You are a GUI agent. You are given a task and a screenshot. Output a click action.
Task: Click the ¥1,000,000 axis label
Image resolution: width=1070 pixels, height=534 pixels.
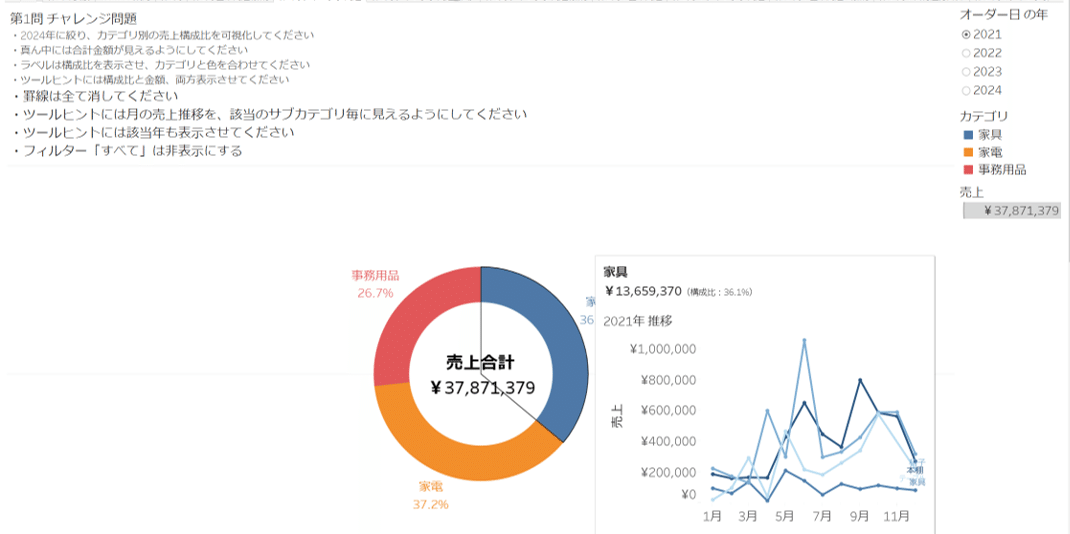(663, 349)
